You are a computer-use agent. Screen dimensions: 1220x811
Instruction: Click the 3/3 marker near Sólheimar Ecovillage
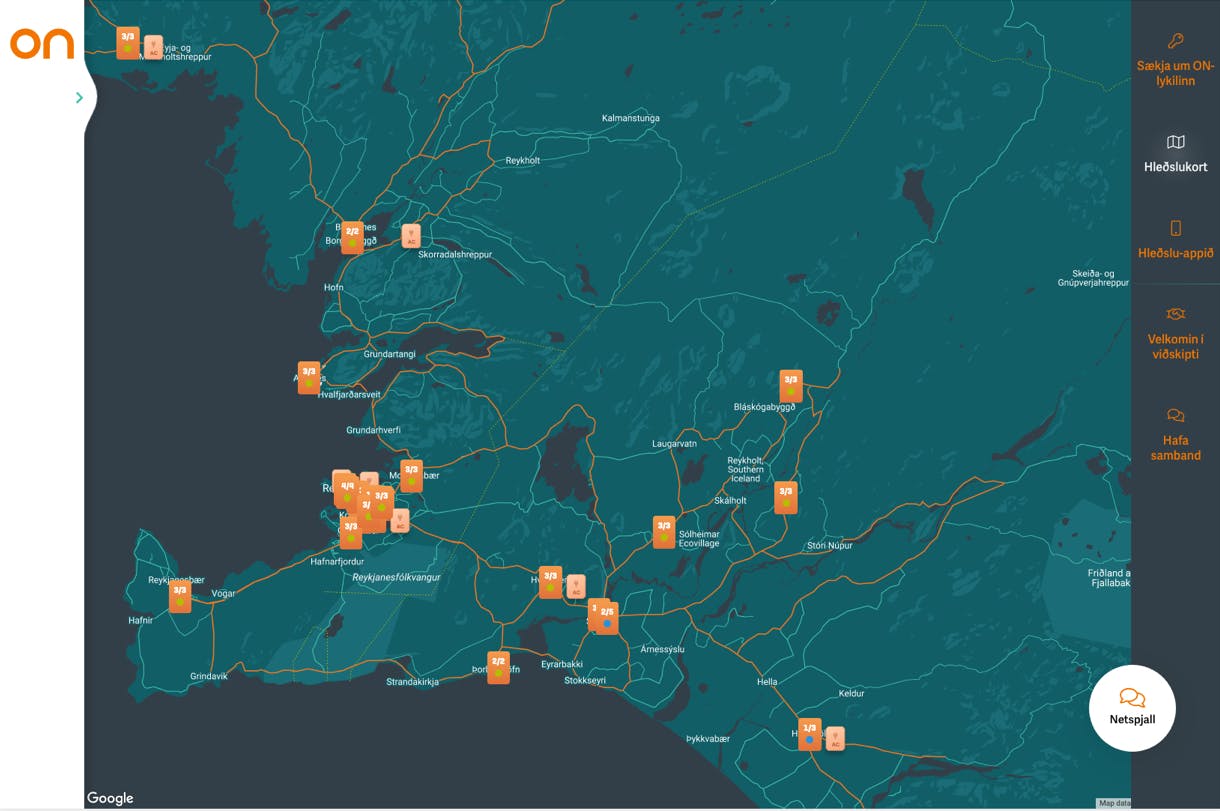pos(664,531)
